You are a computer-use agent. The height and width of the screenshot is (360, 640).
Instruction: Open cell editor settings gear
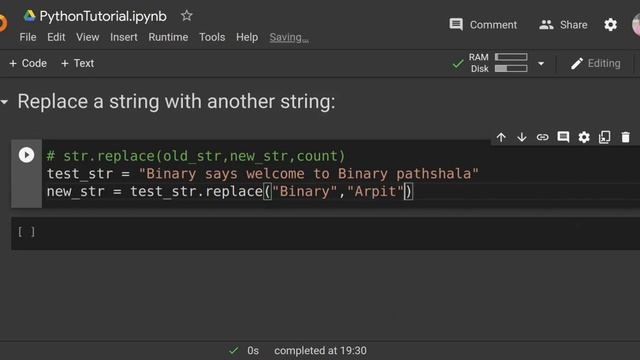pos(584,137)
